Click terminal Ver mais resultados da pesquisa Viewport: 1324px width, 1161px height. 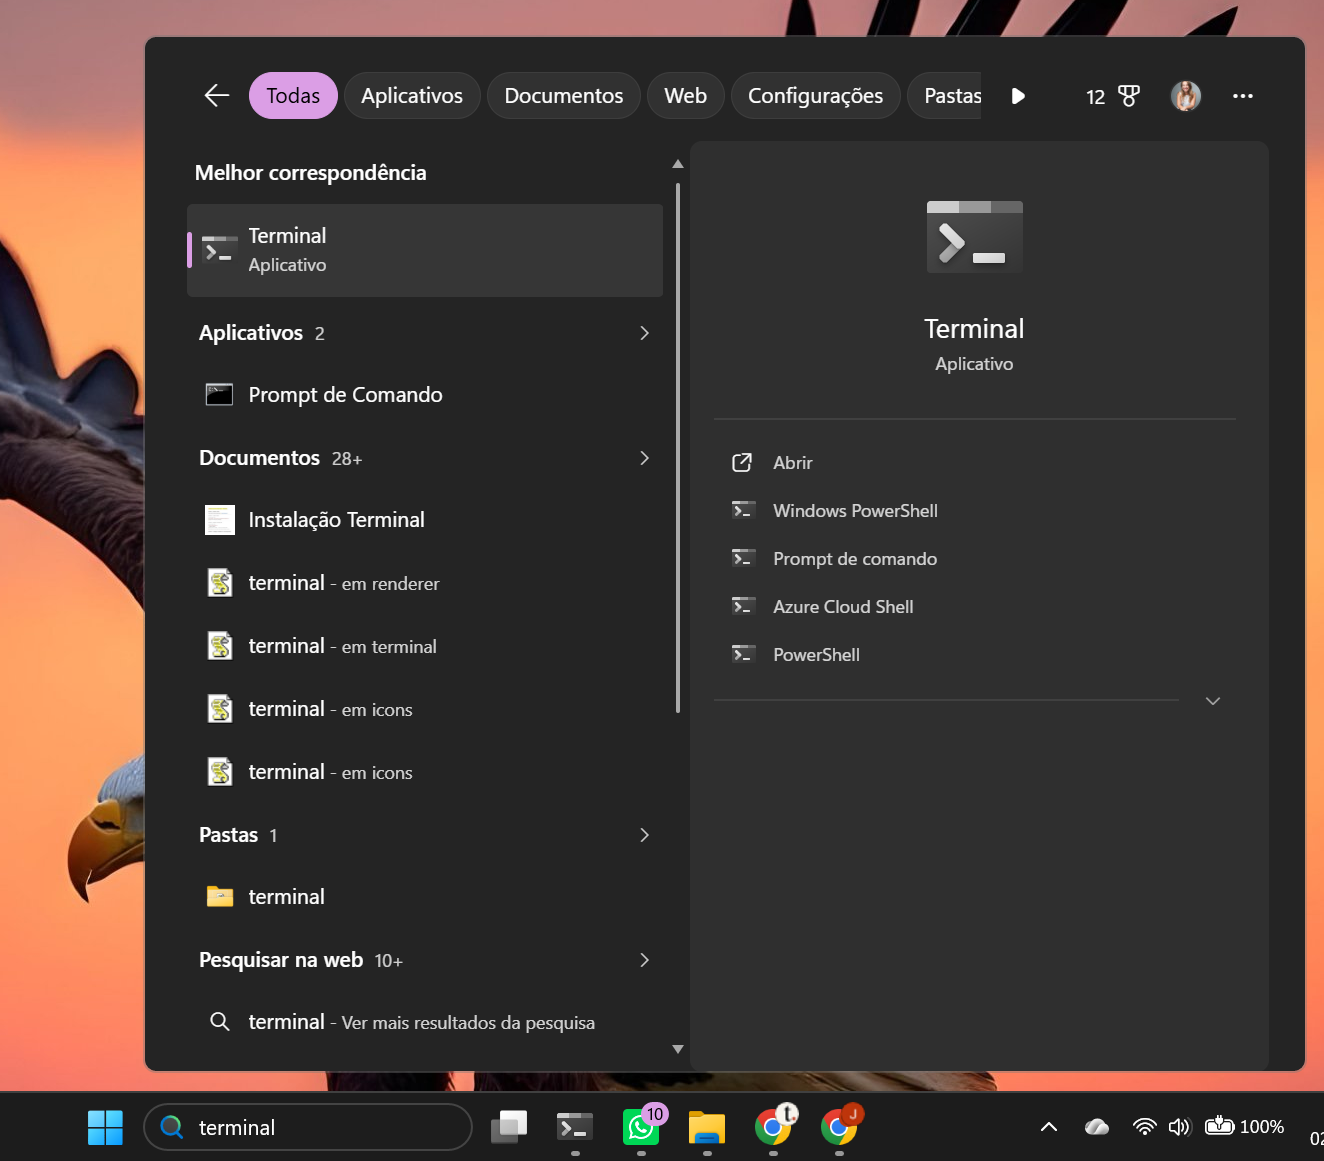pos(425,1022)
